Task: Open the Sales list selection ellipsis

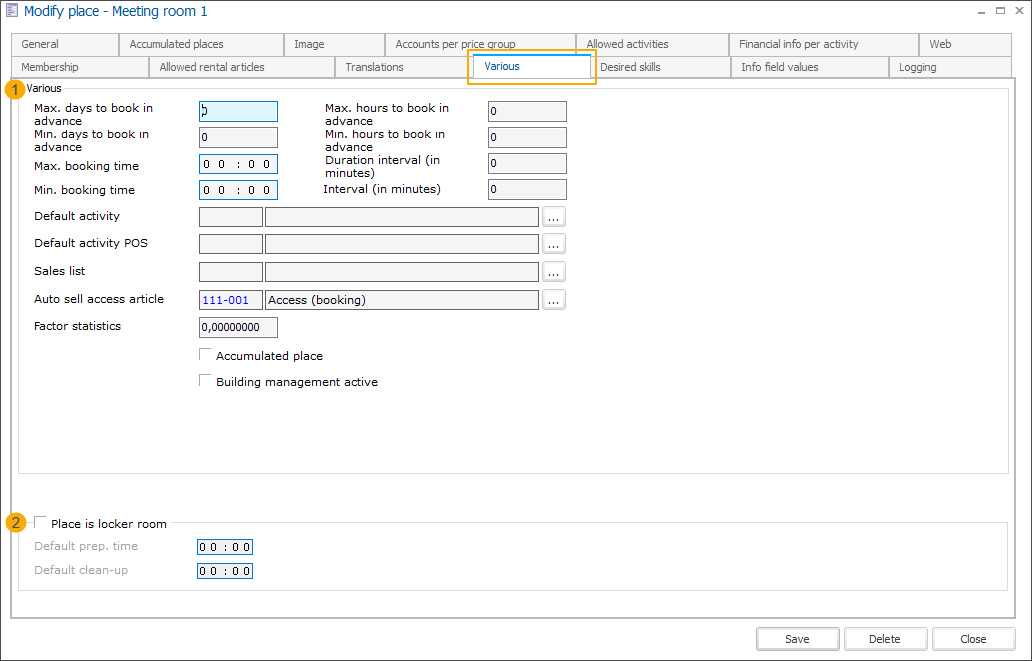Action: 553,271
